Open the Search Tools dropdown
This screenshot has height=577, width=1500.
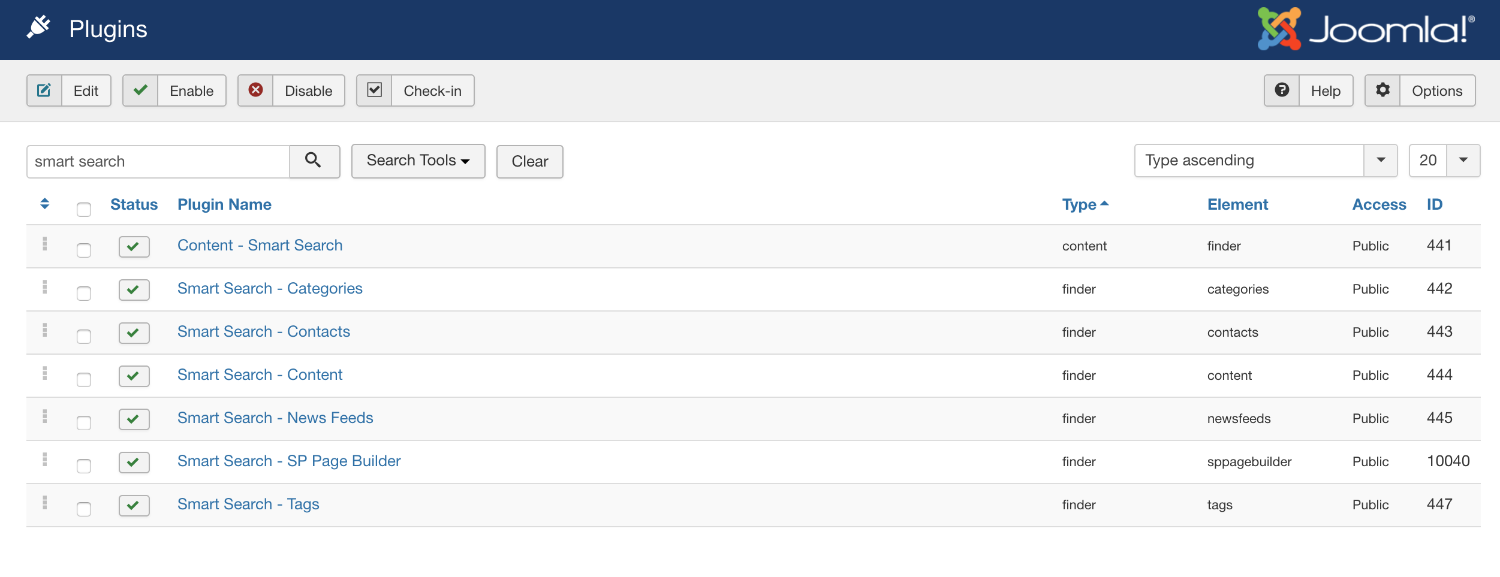(418, 160)
